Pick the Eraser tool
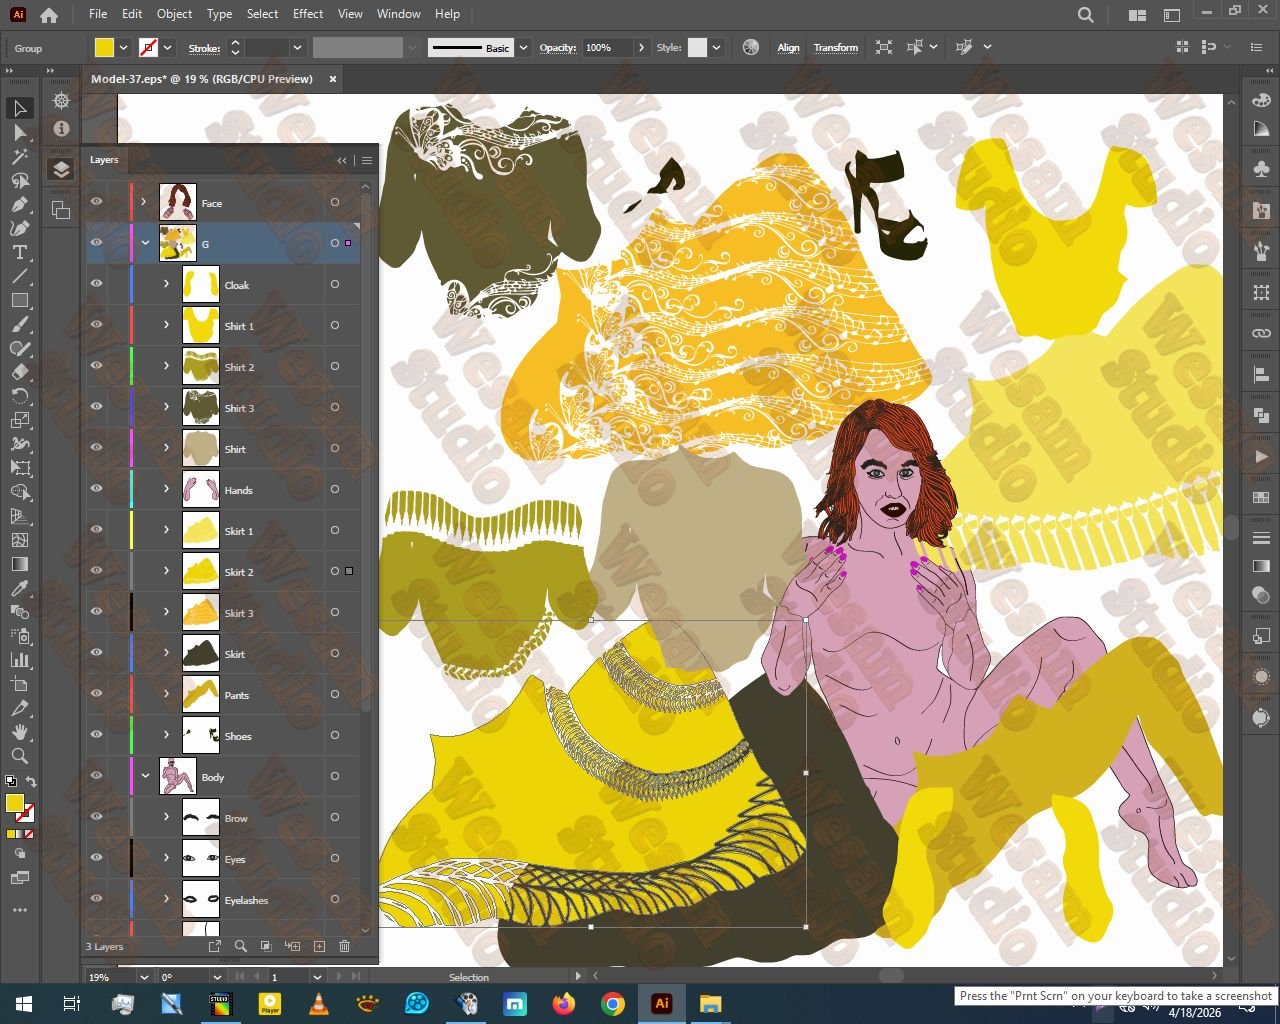Viewport: 1280px width, 1024px height. point(20,372)
